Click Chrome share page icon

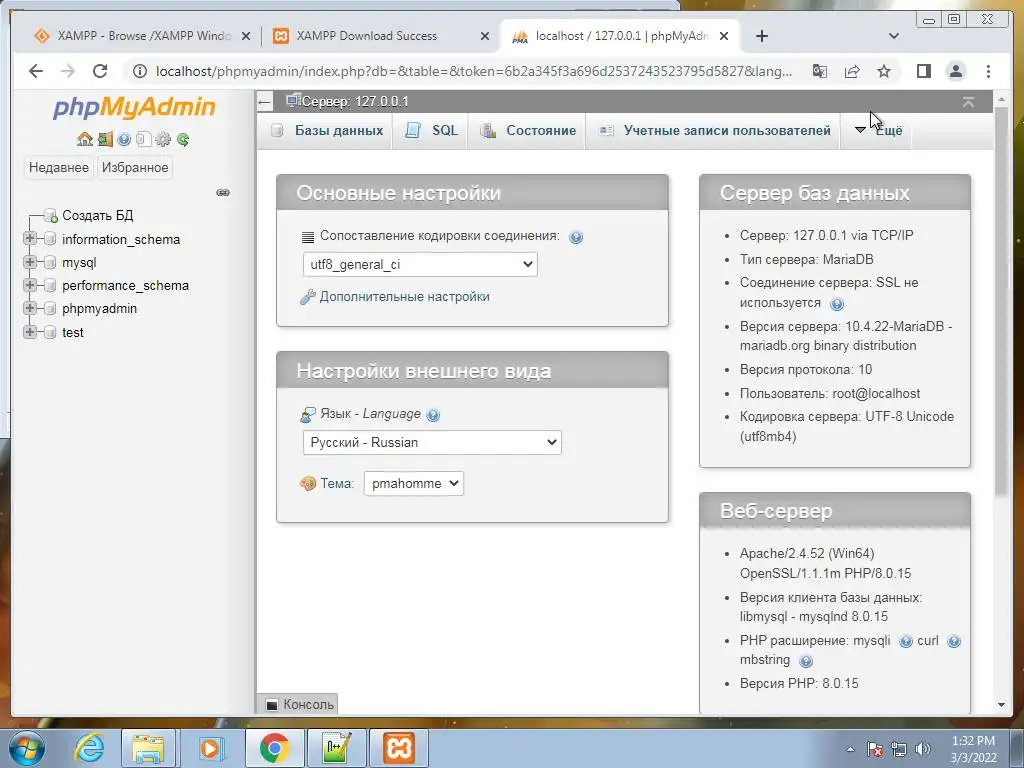[x=852, y=71]
